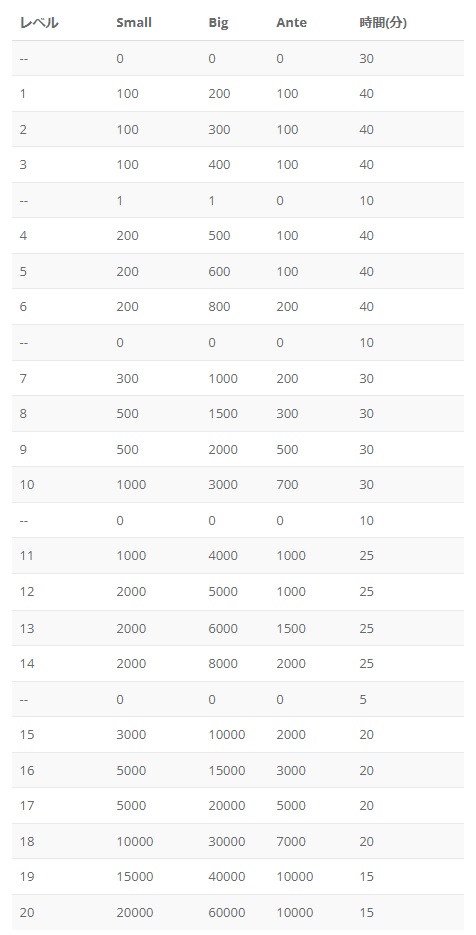The image size is (476, 935).
Task: Select Big blind 800 in level 6
Action: (x=219, y=306)
